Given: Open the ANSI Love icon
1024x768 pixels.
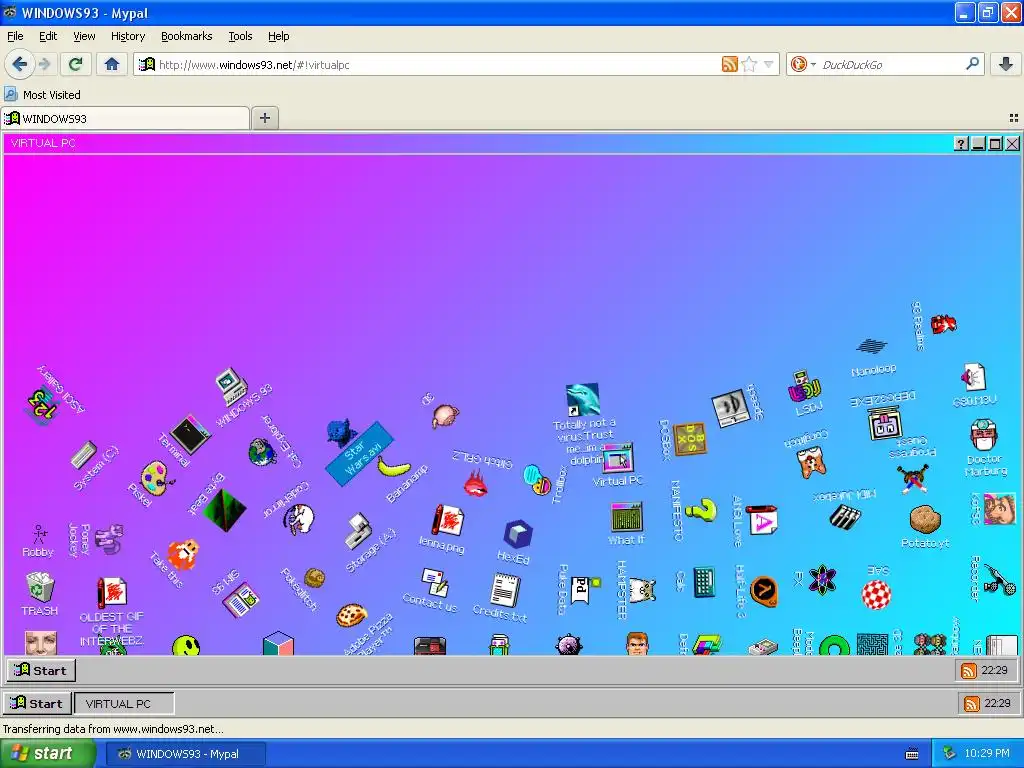Looking at the screenshot, I should pos(761,520).
